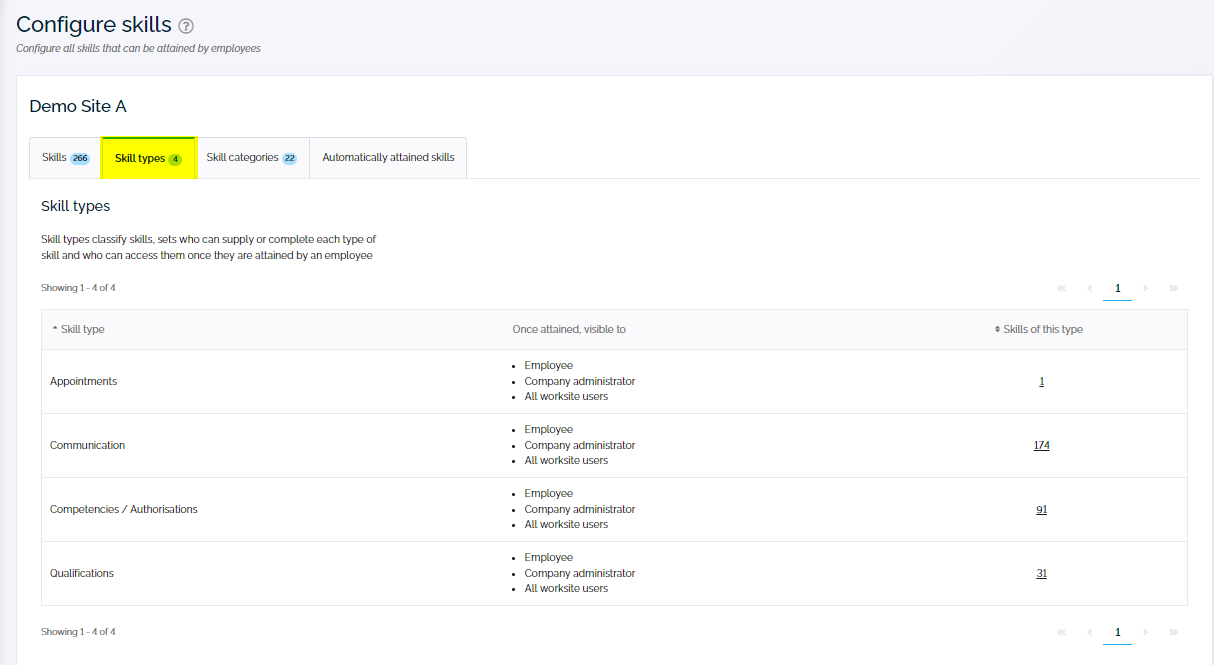Jump to last page using bottom pagination
This screenshot has width=1214, height=665.
[1173, 632]
